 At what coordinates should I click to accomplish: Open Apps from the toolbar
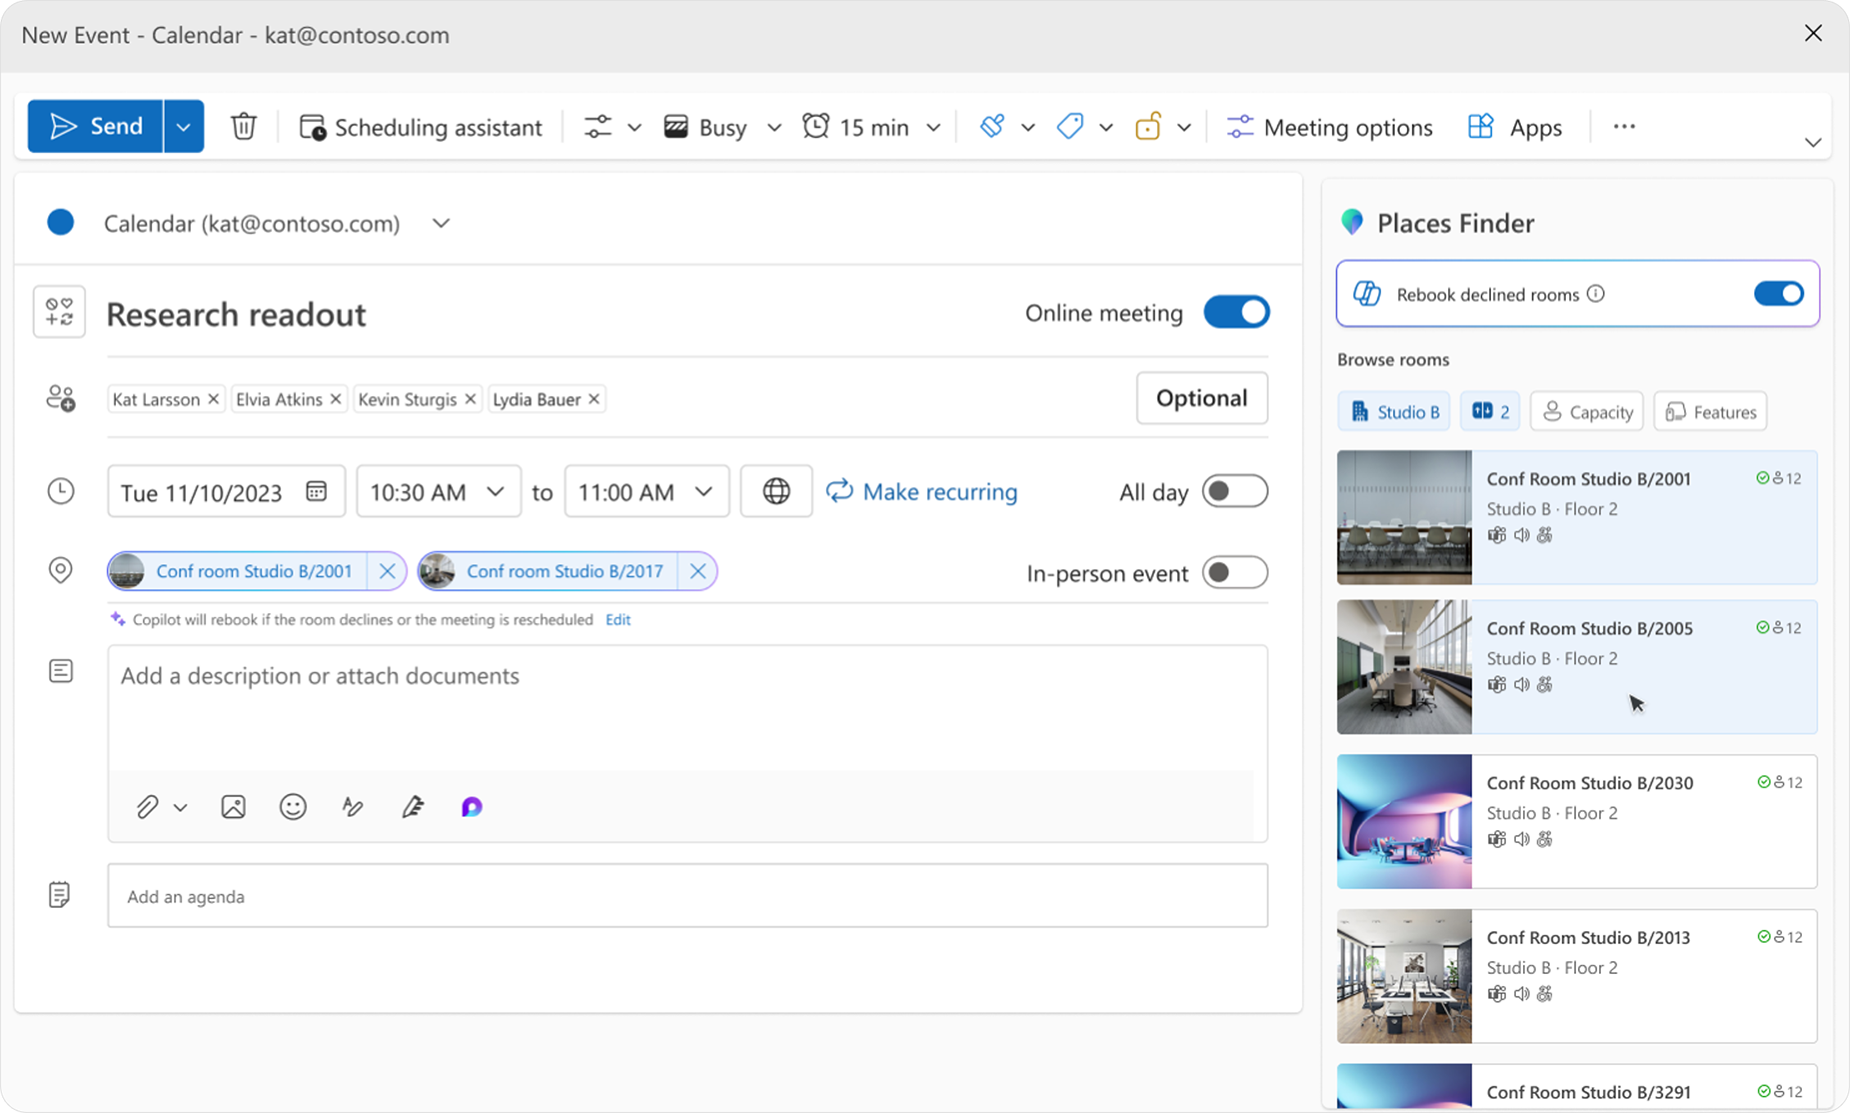[x=1516, y=127]
